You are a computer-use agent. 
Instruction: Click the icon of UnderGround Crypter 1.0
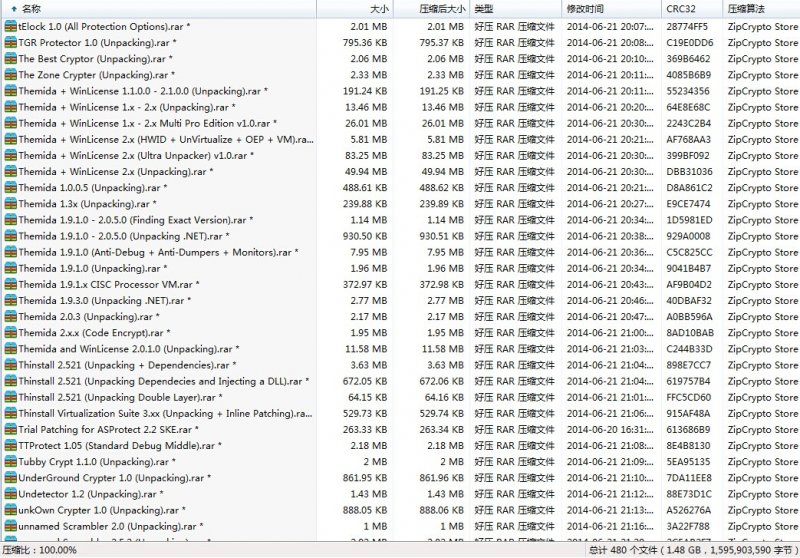coord(10,478)
